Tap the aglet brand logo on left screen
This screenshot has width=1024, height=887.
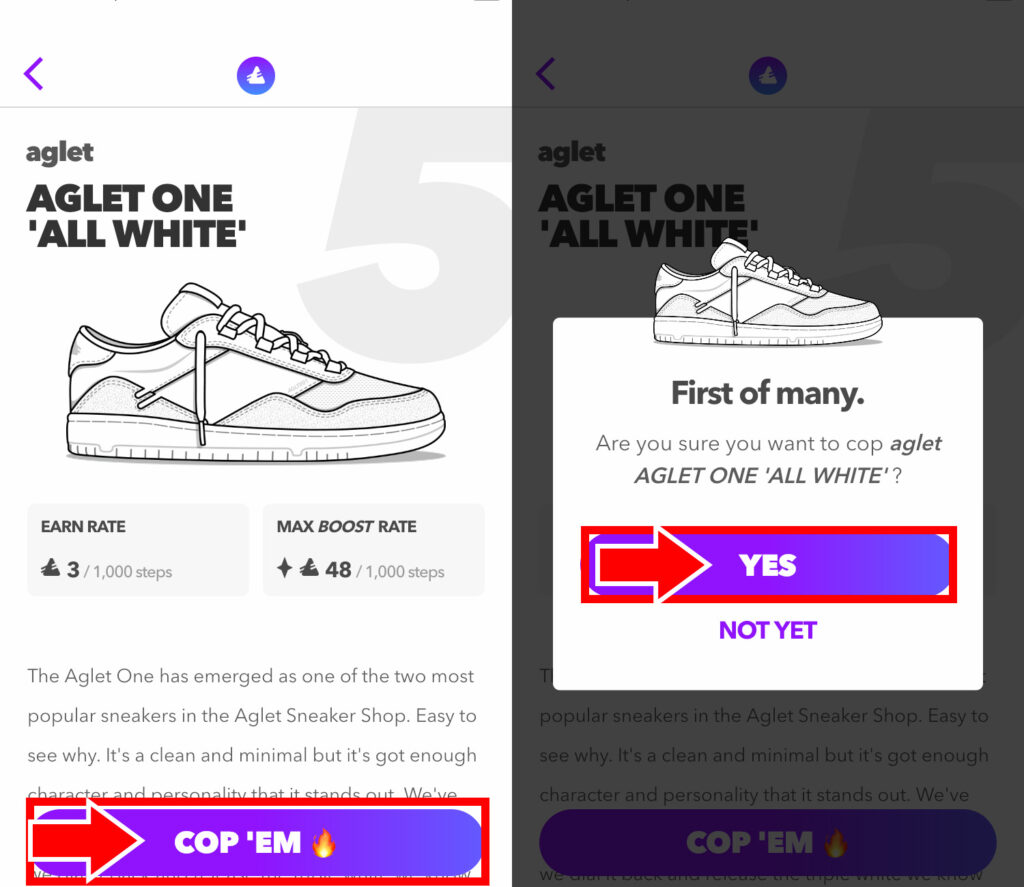point(59,153)
